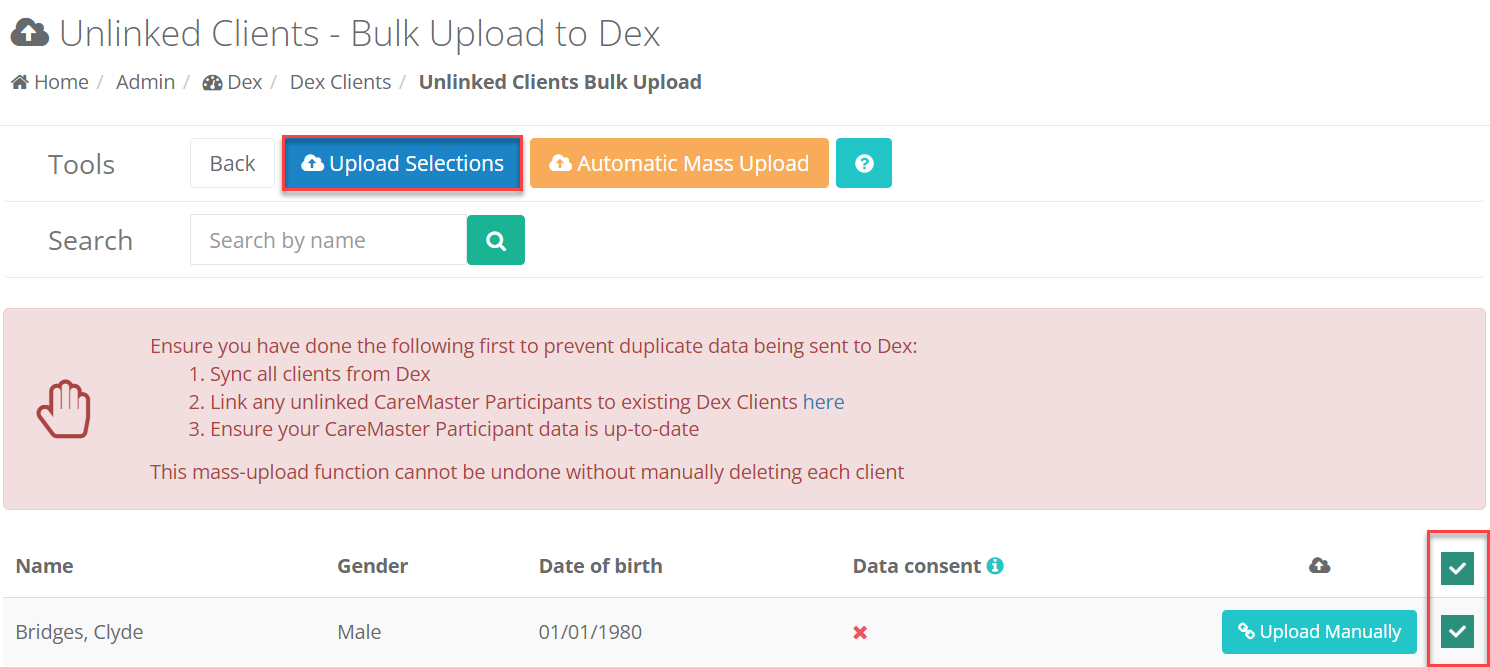Start Automatic Mass Upload
Screen dimensions: 1490x667
[x=679, y=163]
